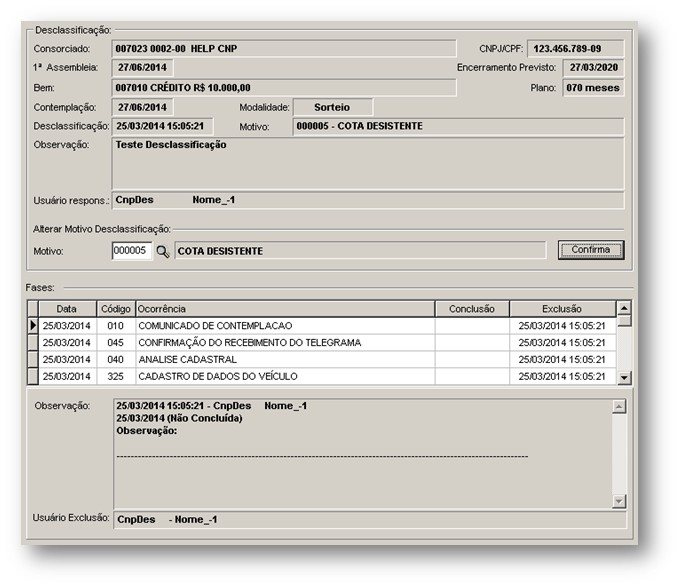Click the Fases table scroll down arrow
This screenshot has height=587, width=680.
624,378
